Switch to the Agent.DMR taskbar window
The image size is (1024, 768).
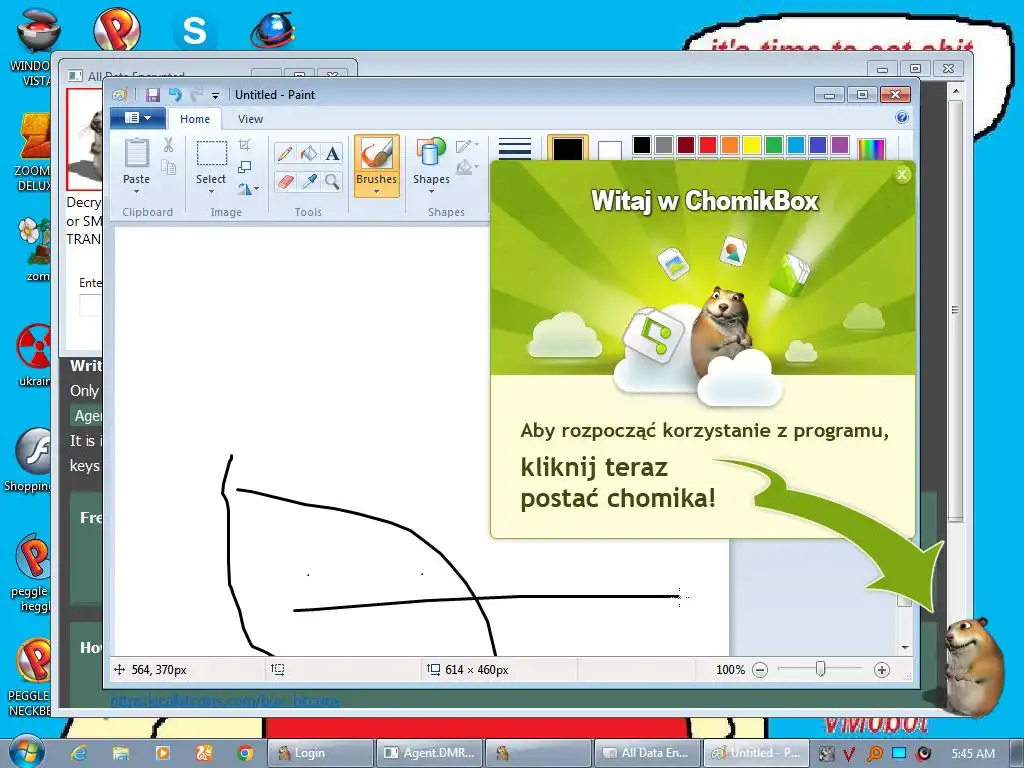click(429, 753)
